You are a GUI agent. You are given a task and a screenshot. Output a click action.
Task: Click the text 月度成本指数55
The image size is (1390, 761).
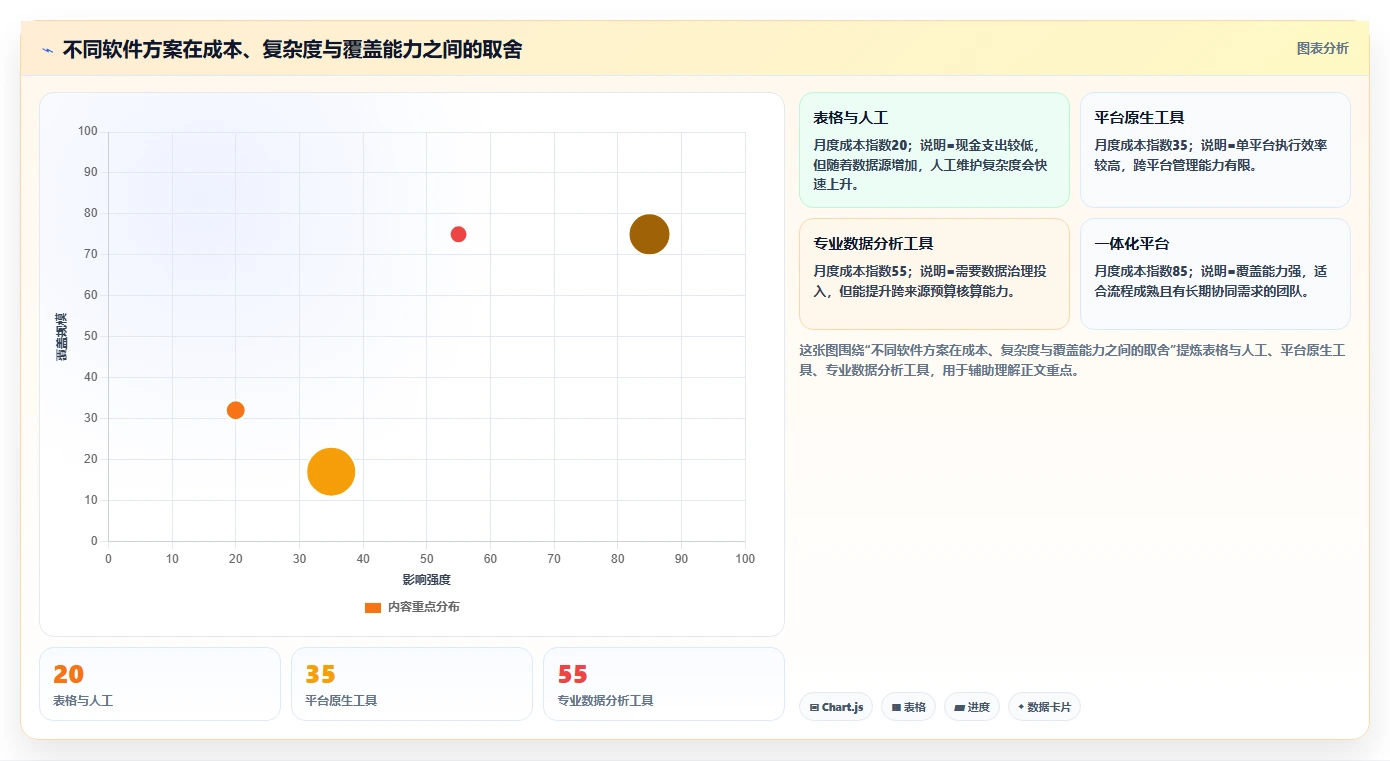(x=860, y=271)
